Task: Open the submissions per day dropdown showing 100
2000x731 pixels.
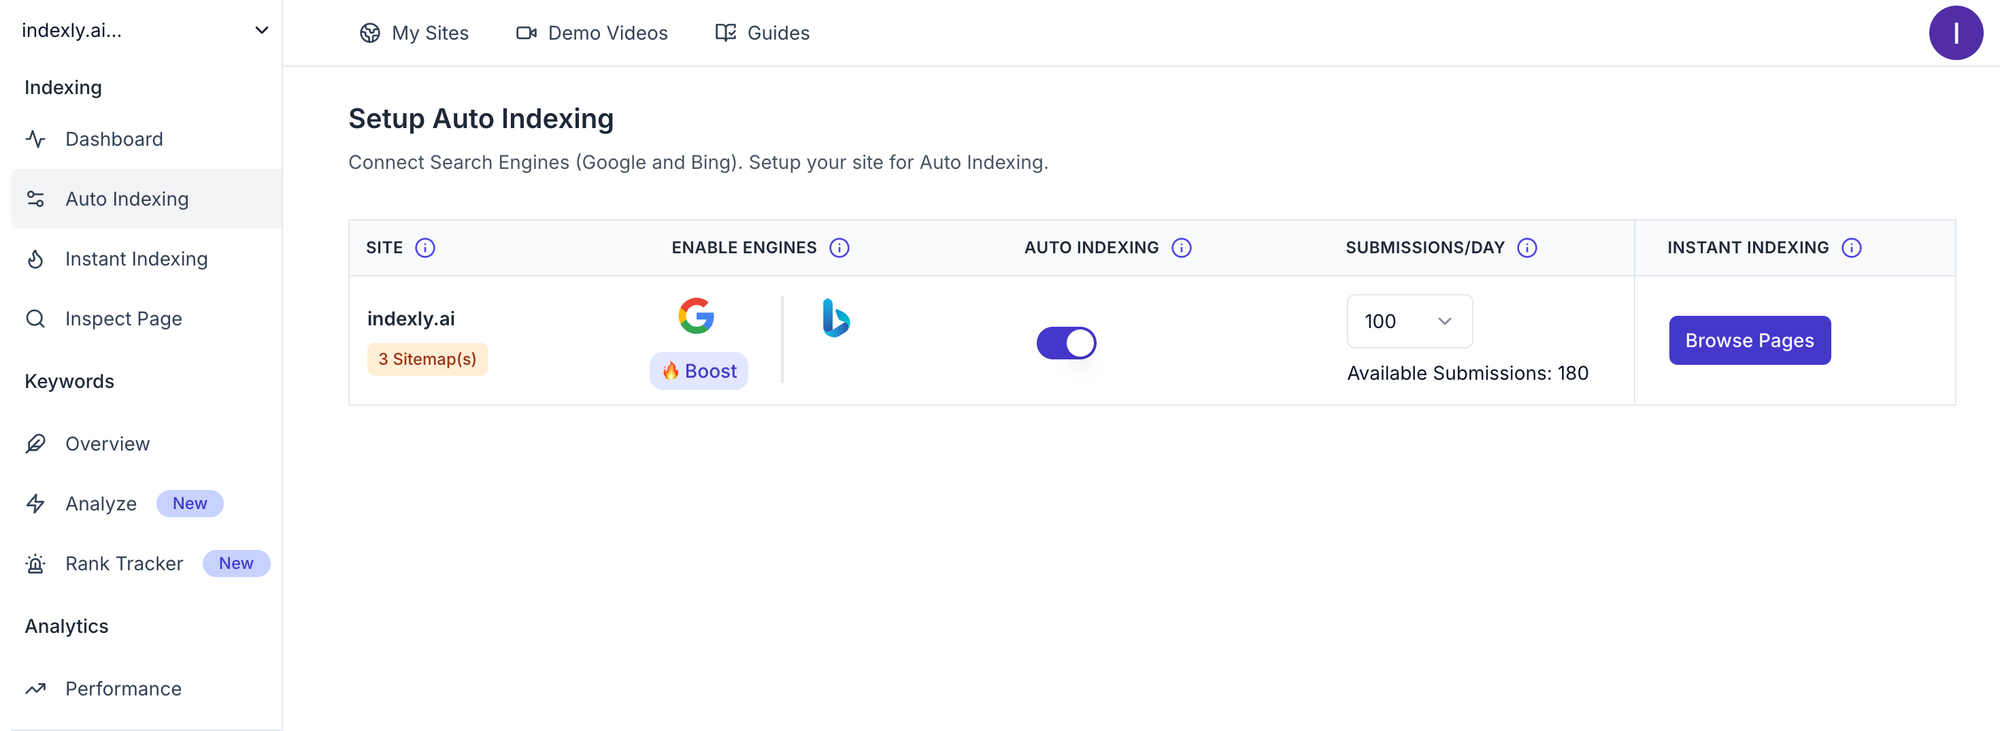Action: (1410, 321)
